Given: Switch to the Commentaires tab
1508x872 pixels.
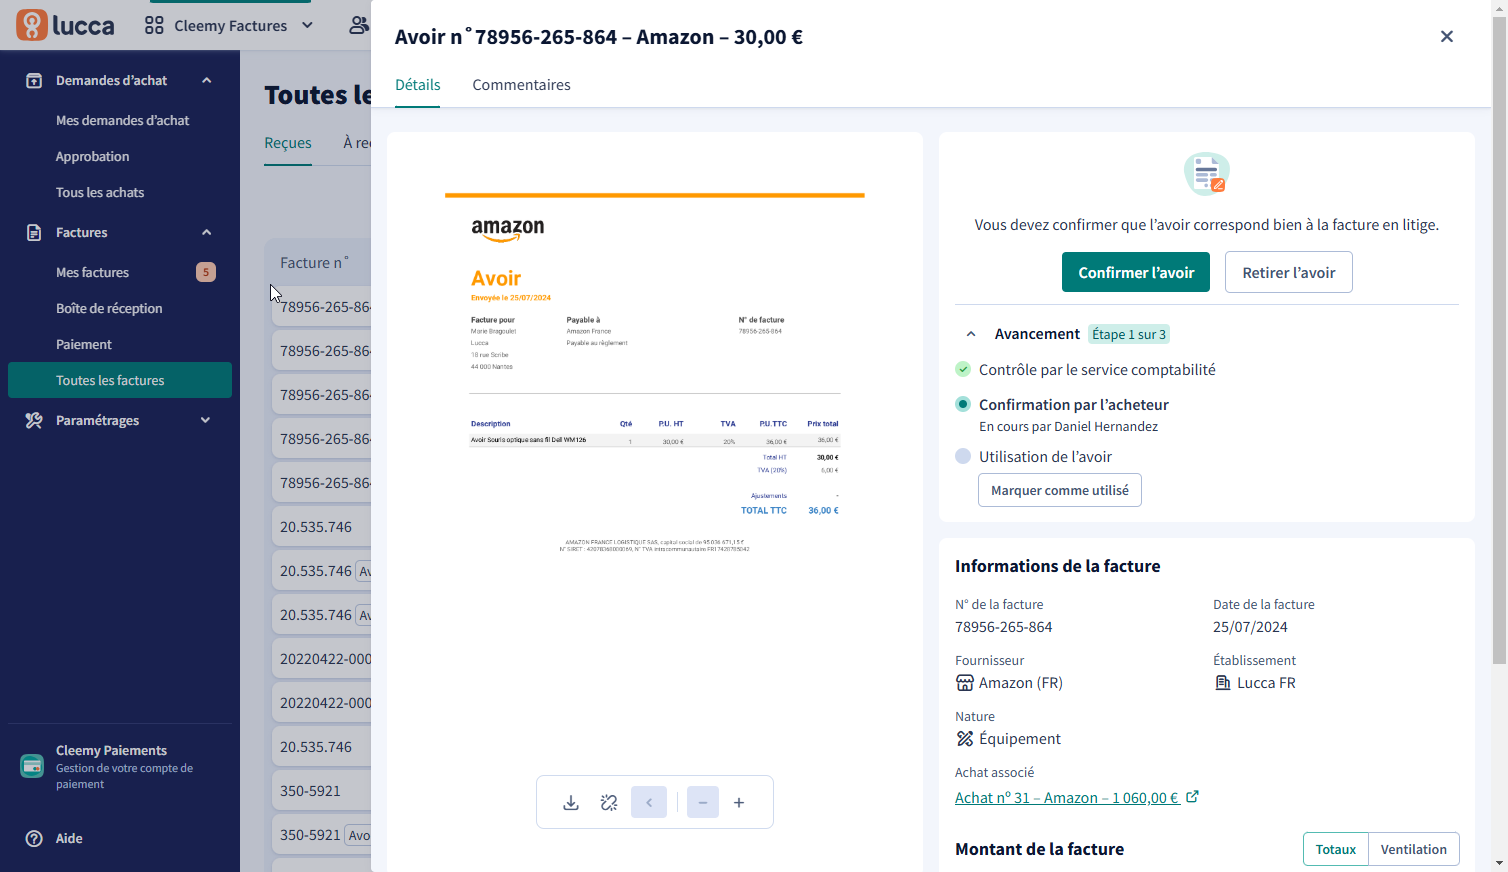Looking at the screenshot, I should pyautogui.click(x=521, y=85).
